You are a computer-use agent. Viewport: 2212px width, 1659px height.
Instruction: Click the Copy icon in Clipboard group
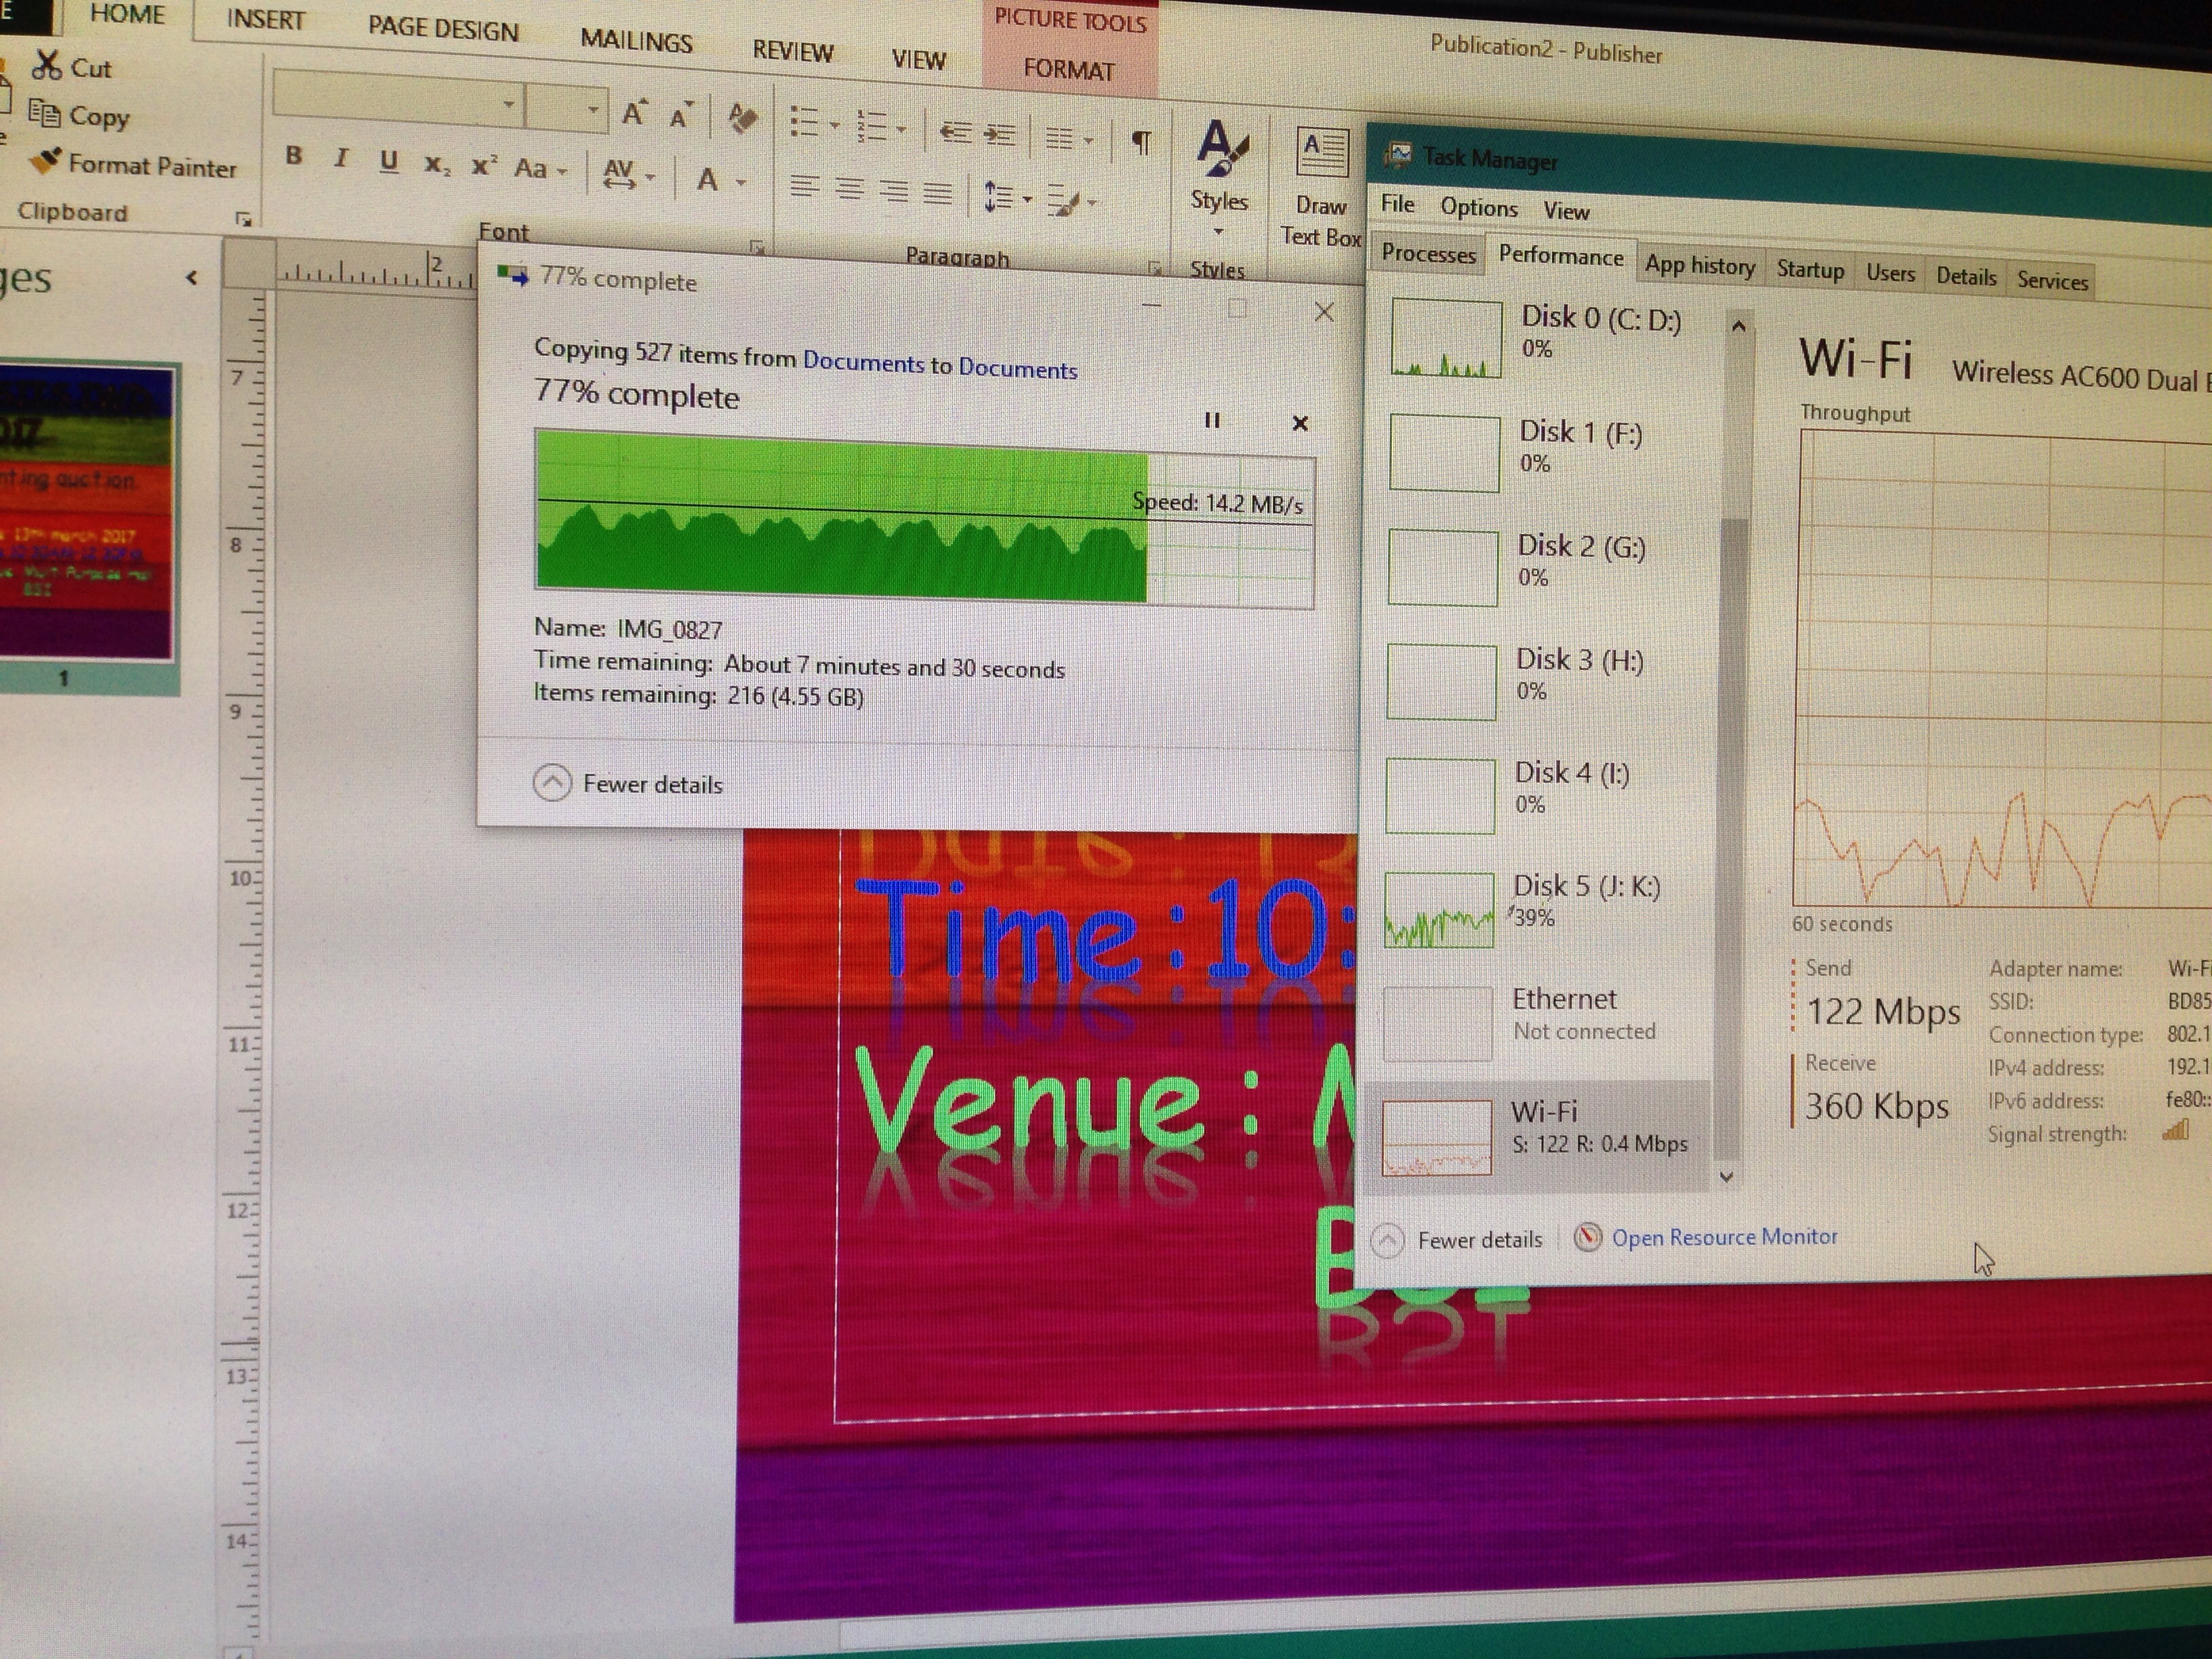click(x=44, y=113)
